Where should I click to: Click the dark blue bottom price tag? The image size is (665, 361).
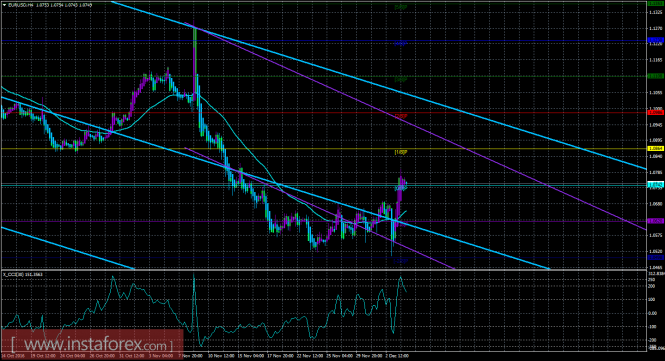(x=656, y=257)
